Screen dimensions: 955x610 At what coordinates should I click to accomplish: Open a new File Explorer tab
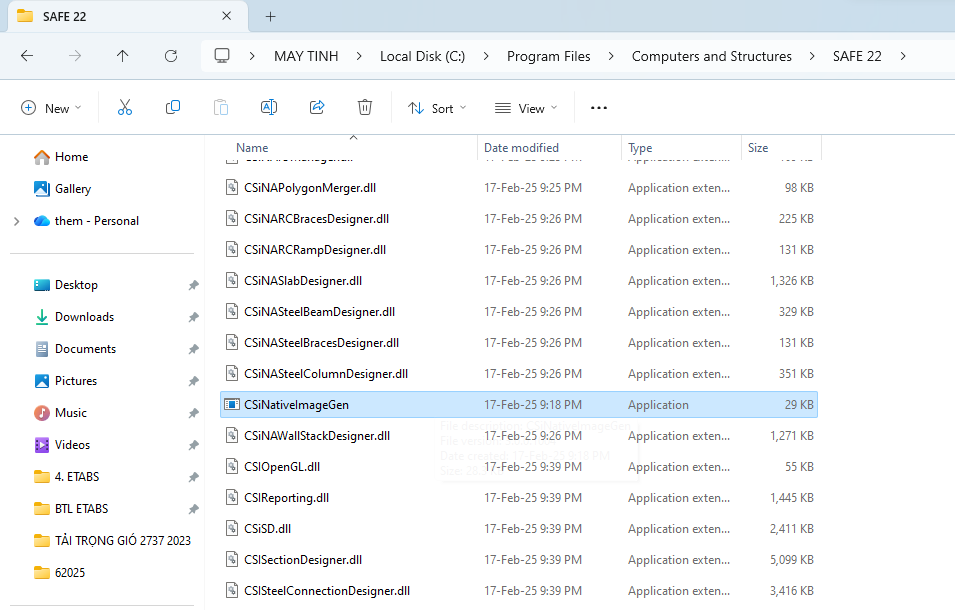click(270, 16)
